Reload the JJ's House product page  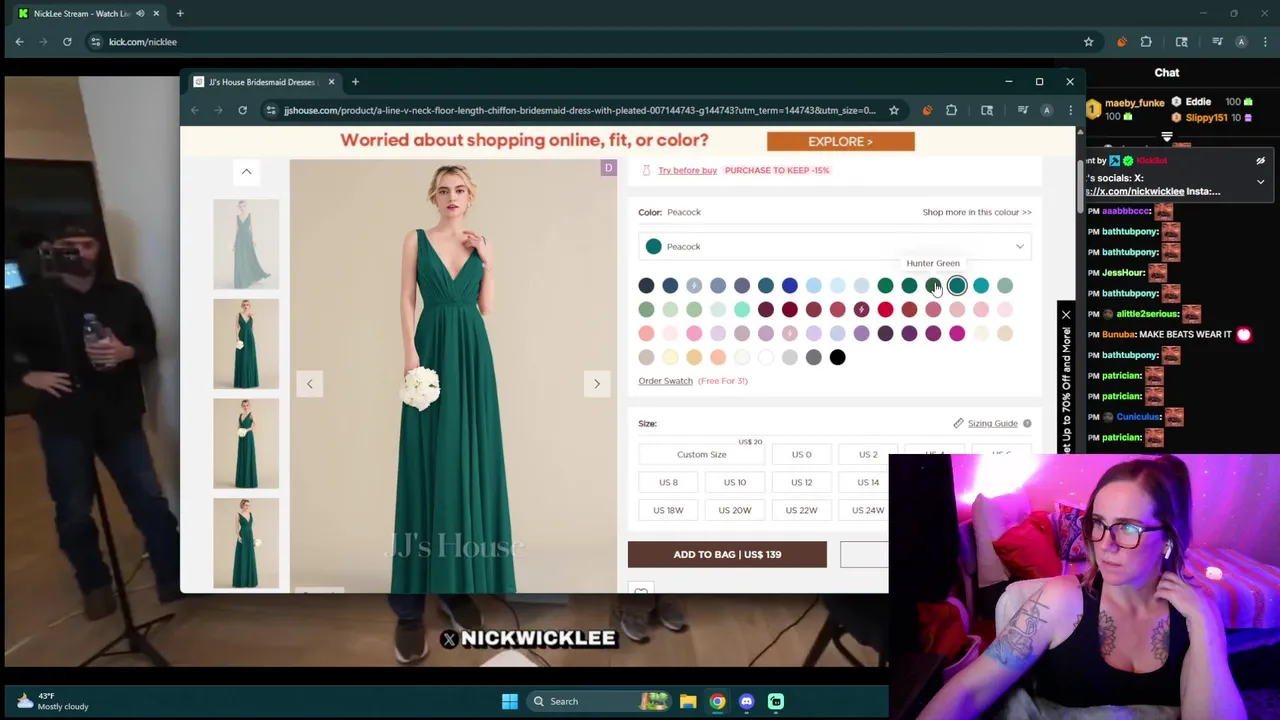(242, 110)
